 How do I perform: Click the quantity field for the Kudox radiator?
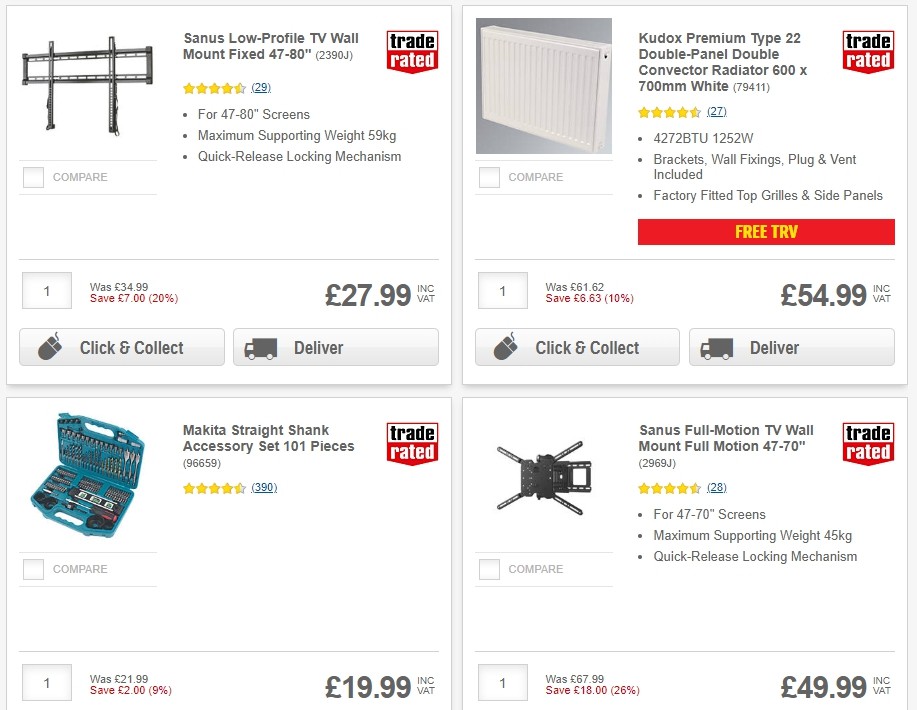(x=502, y=290)
